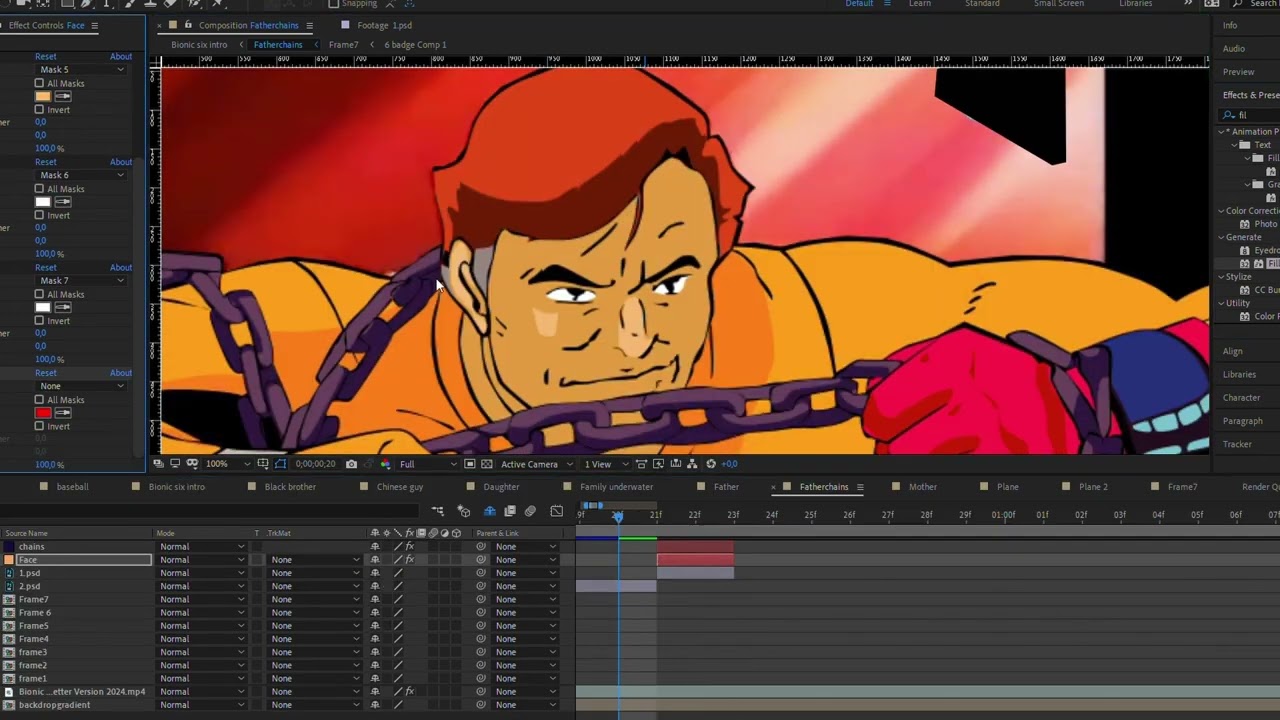Enable the motion blur icon in the timeline

530,511
